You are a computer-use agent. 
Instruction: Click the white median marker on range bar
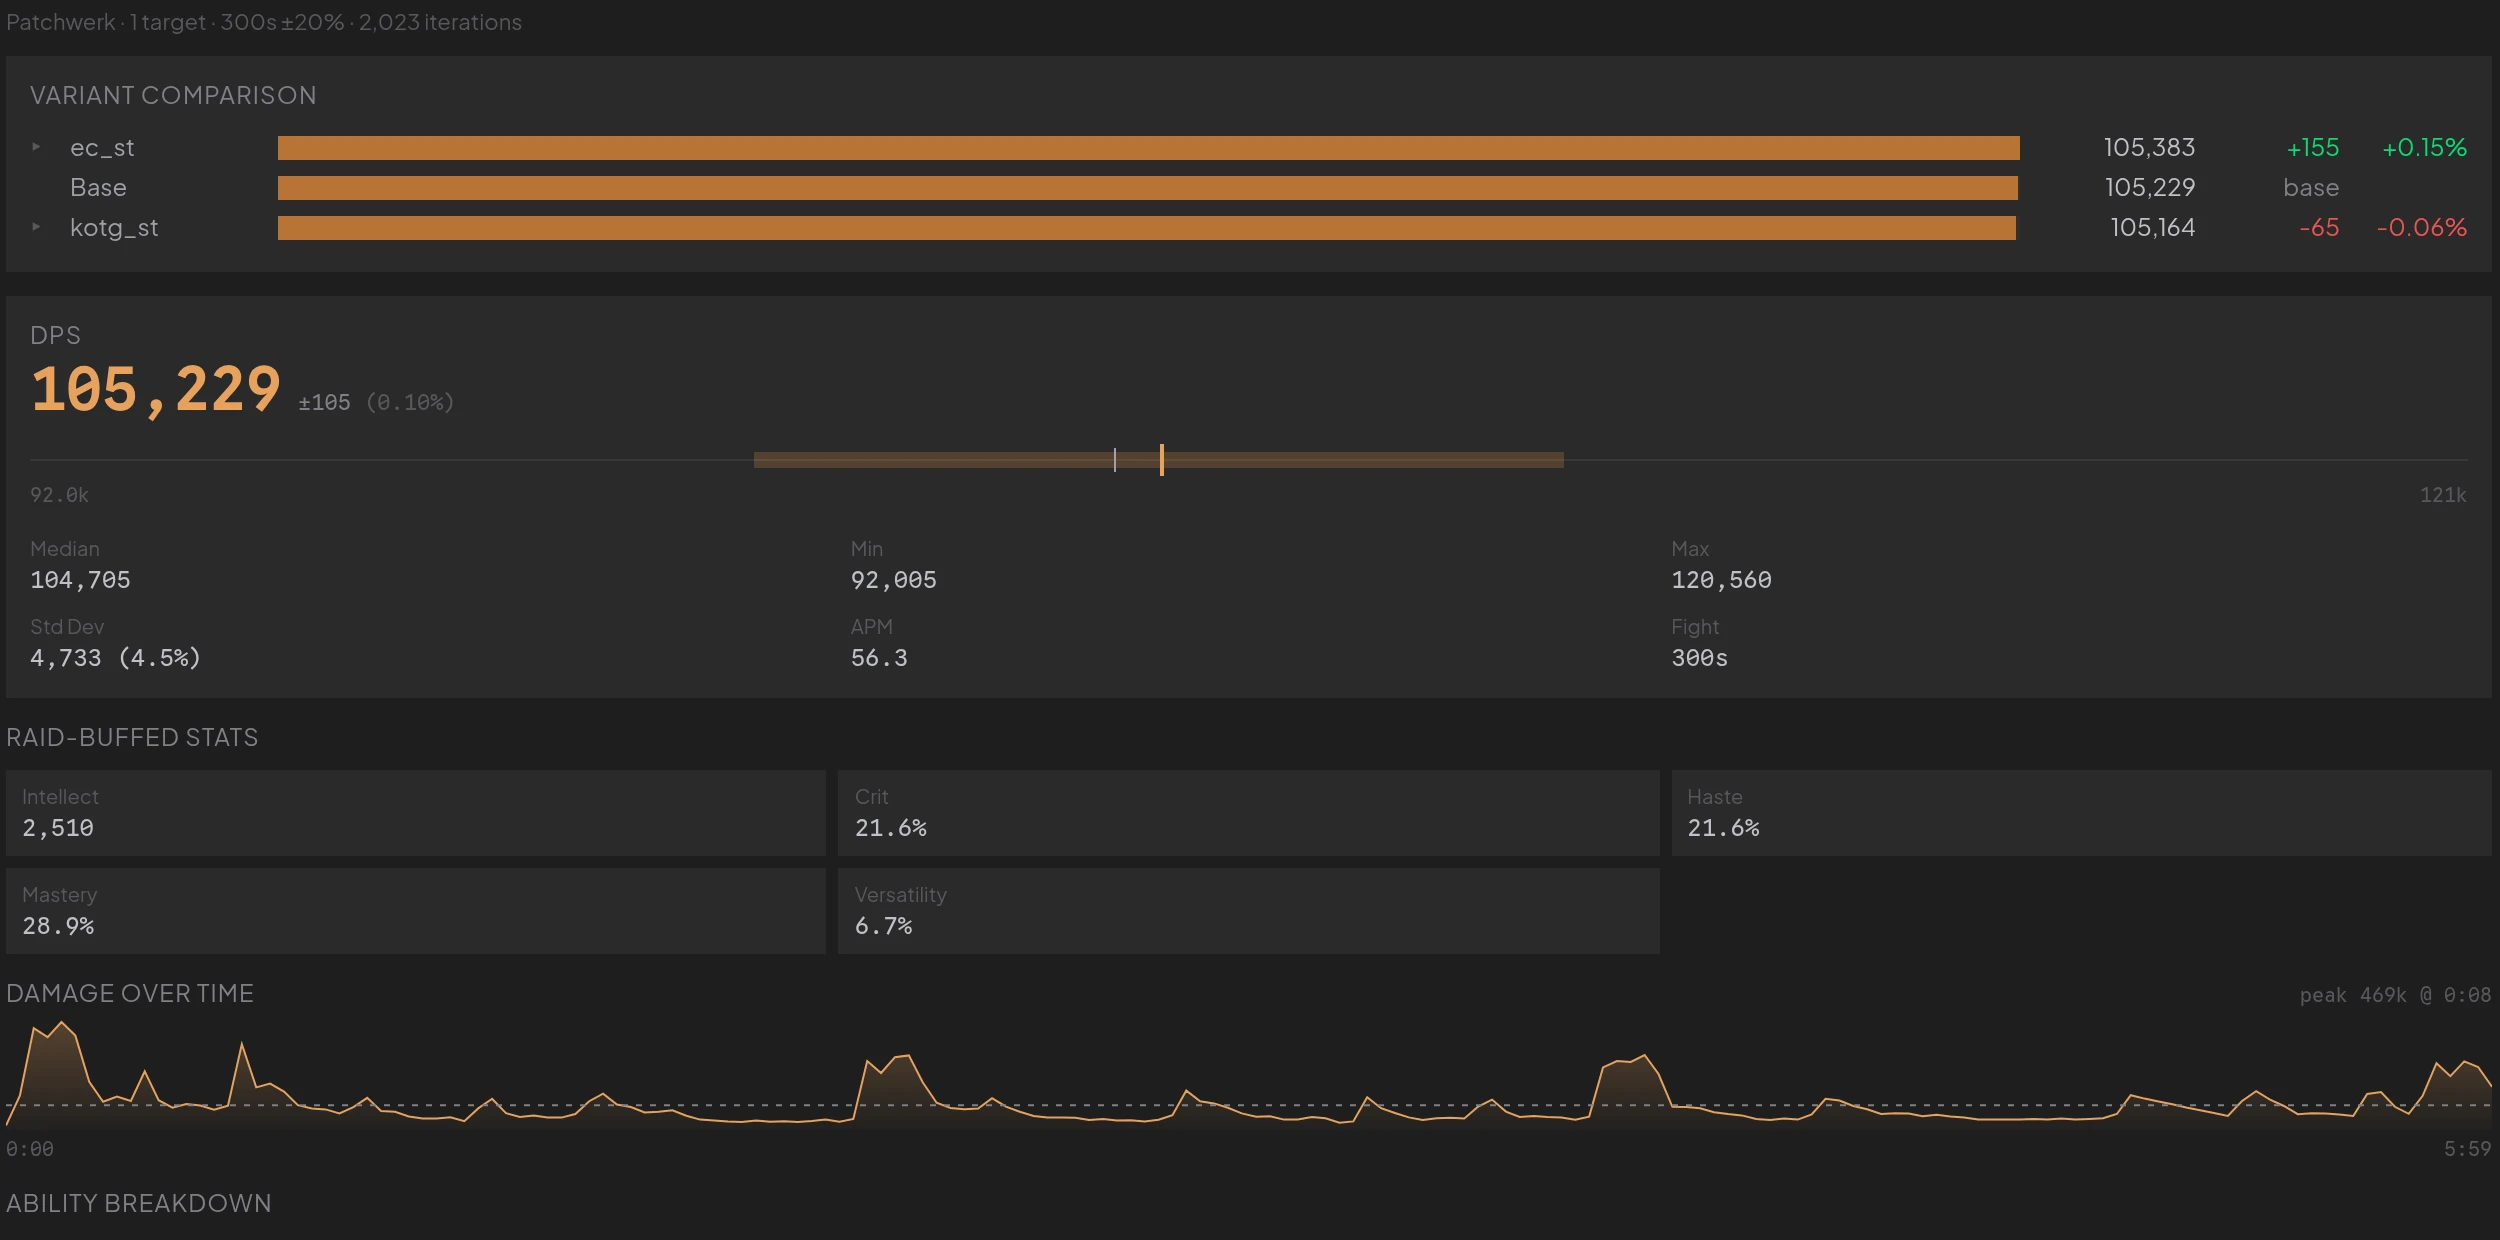click(x=1114, y=460)
